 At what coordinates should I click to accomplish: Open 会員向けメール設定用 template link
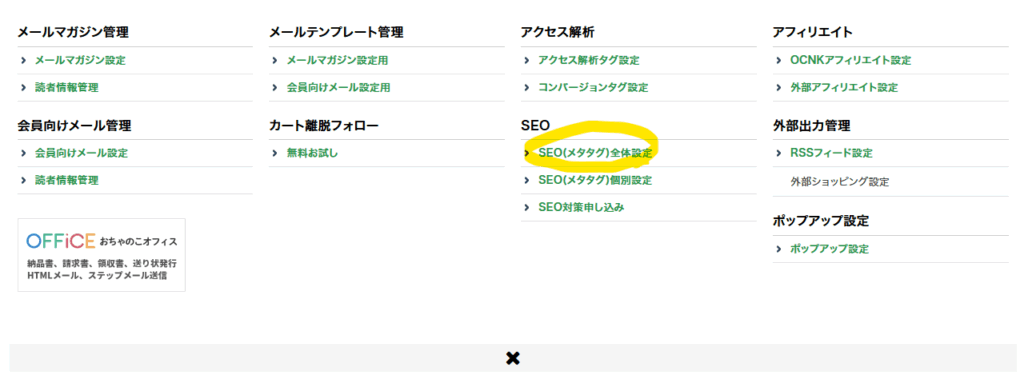click(x=338, y=88)
